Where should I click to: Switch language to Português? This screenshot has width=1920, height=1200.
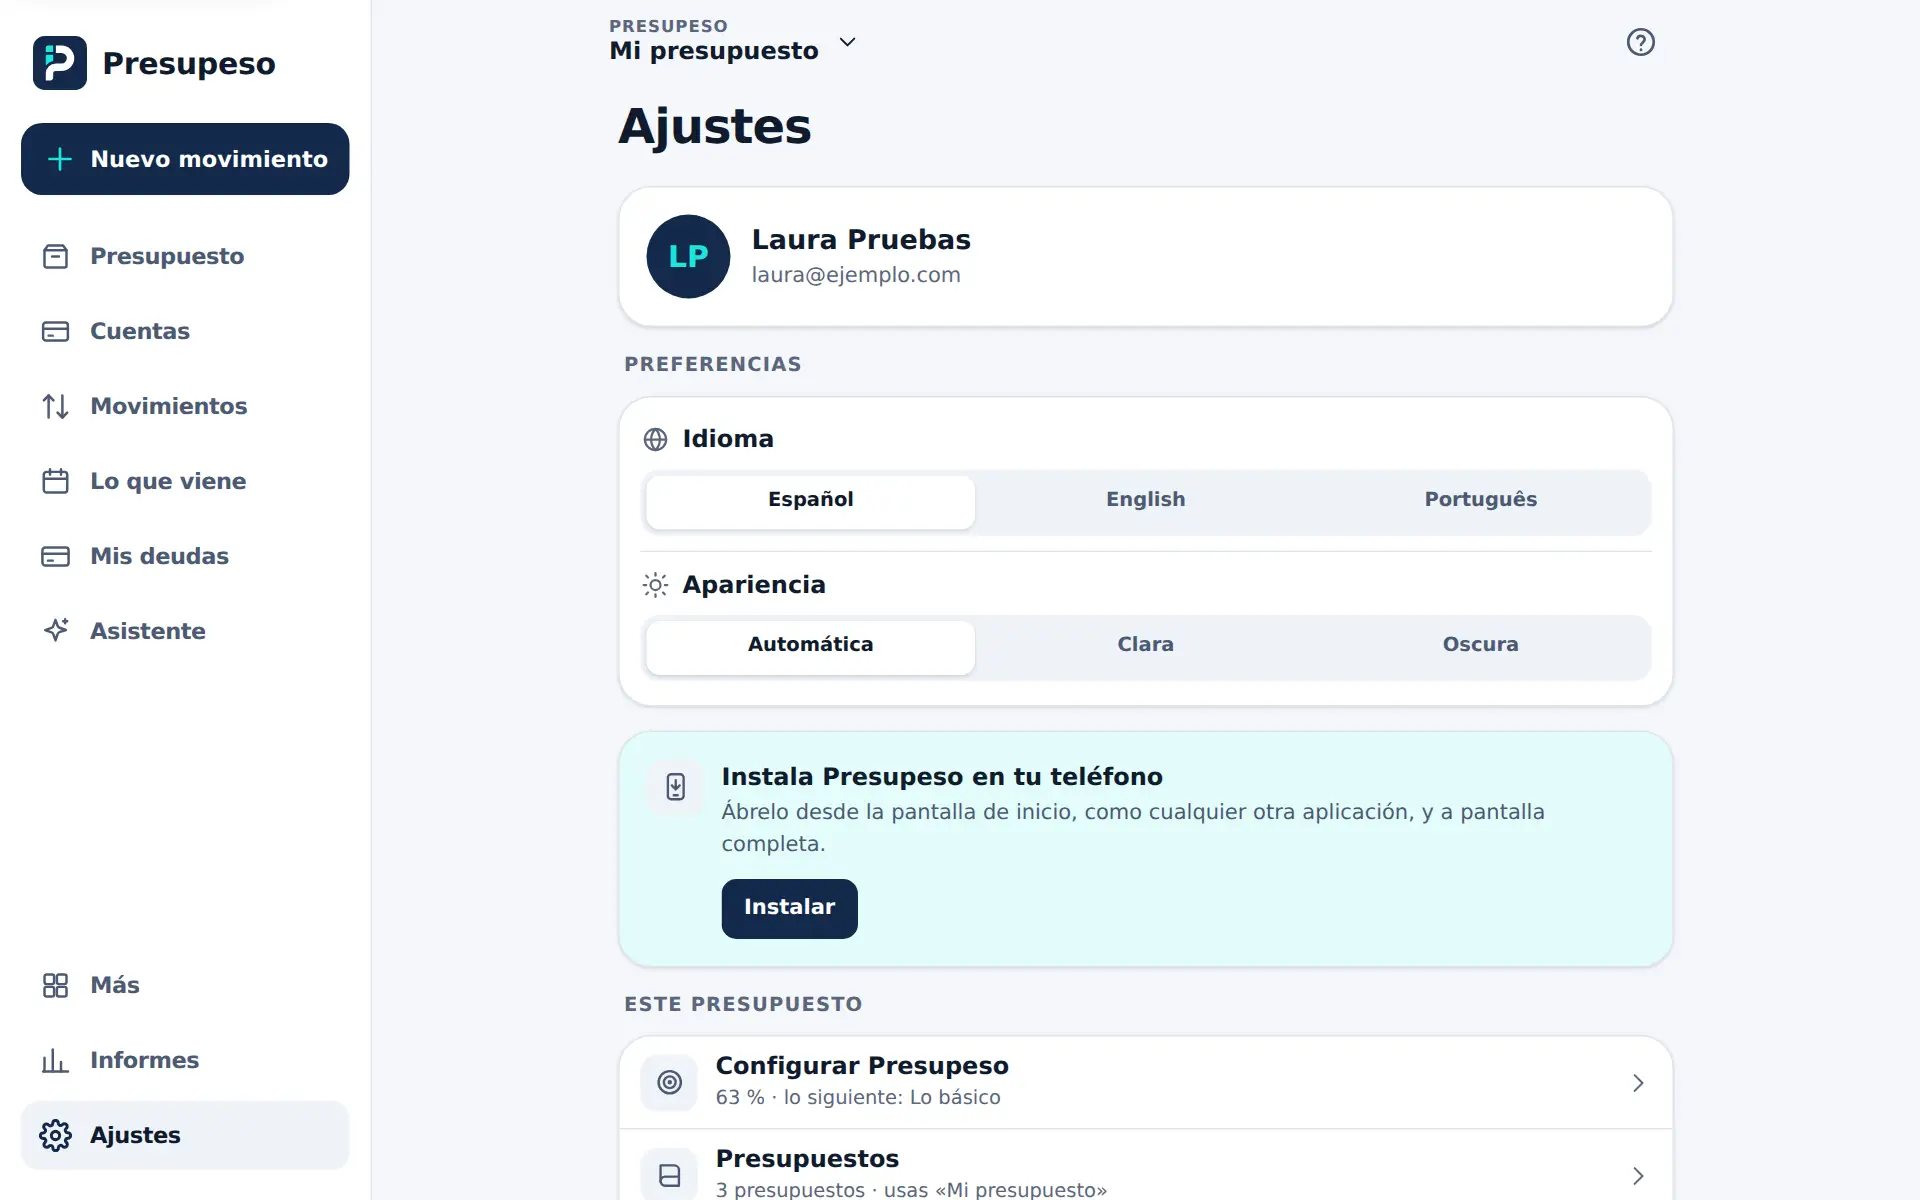click(x=1480, y=501)
